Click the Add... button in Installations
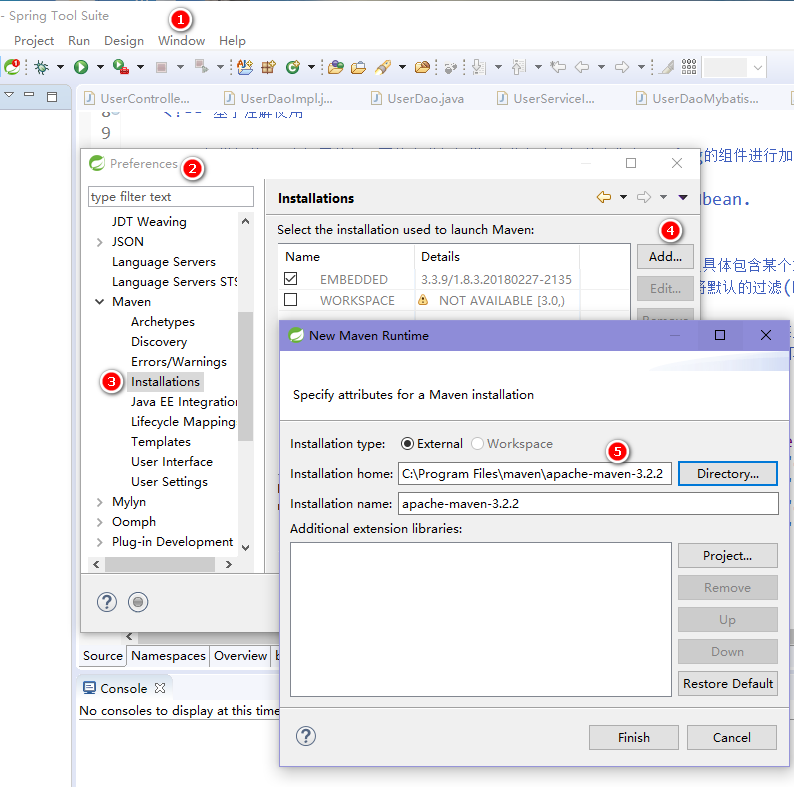 click(665, 257)
